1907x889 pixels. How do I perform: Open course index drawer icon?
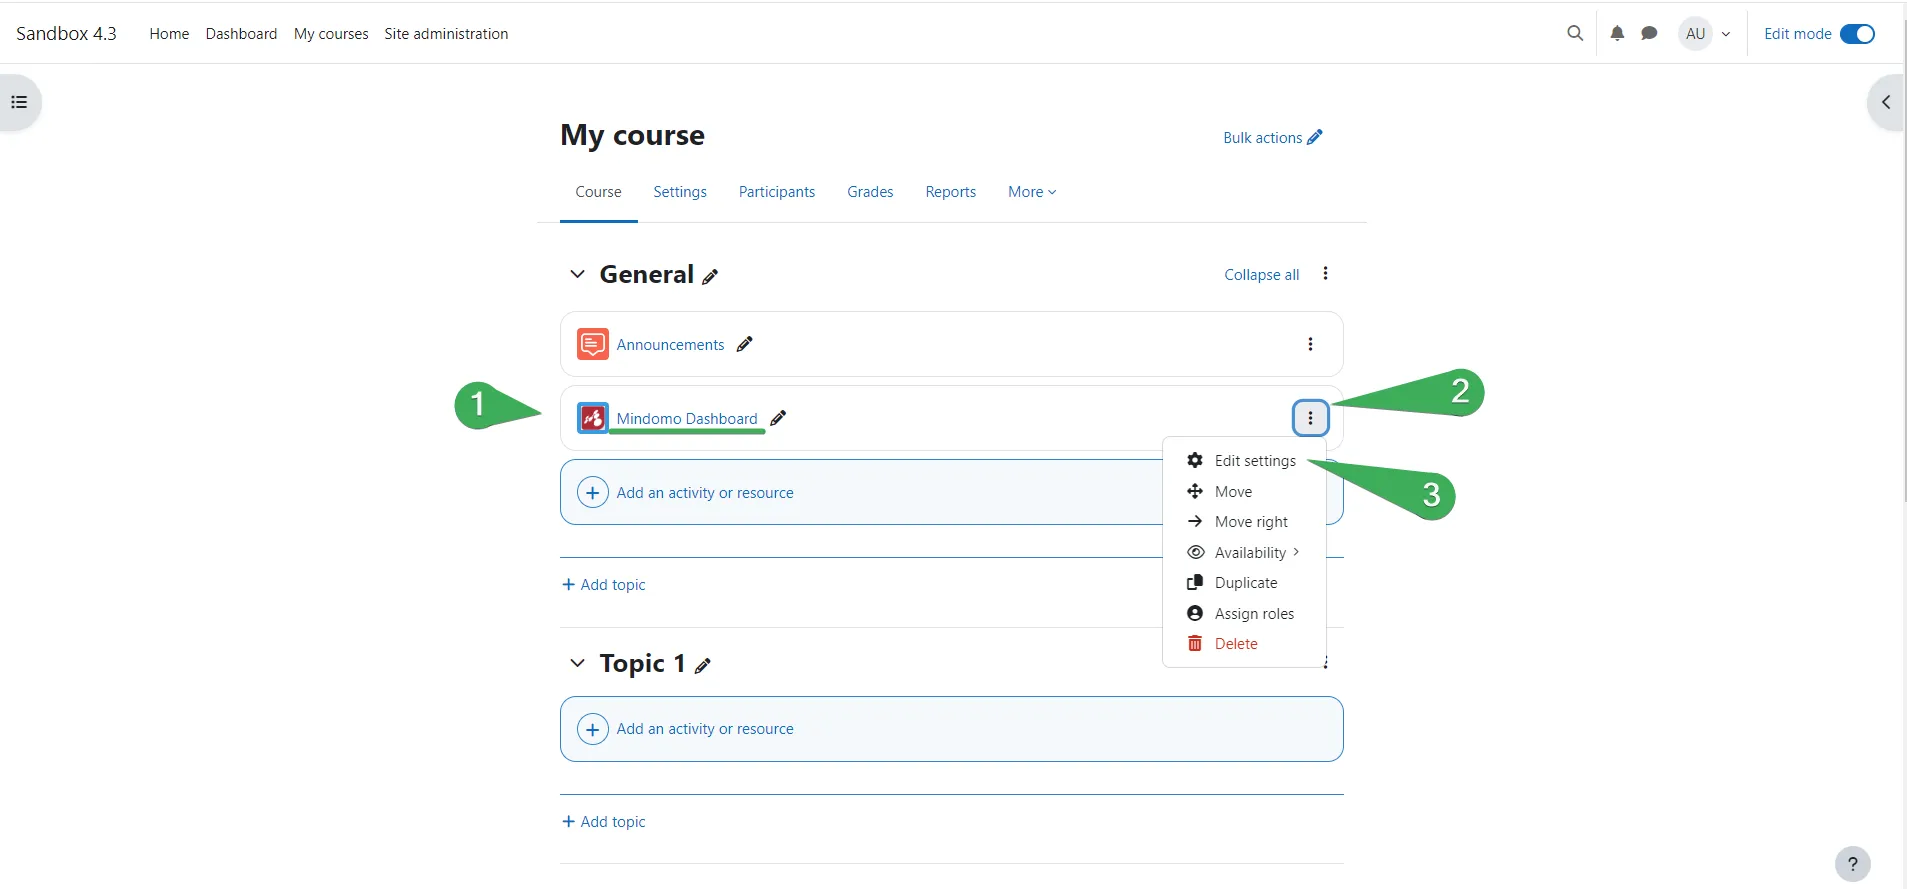[19, 102]
